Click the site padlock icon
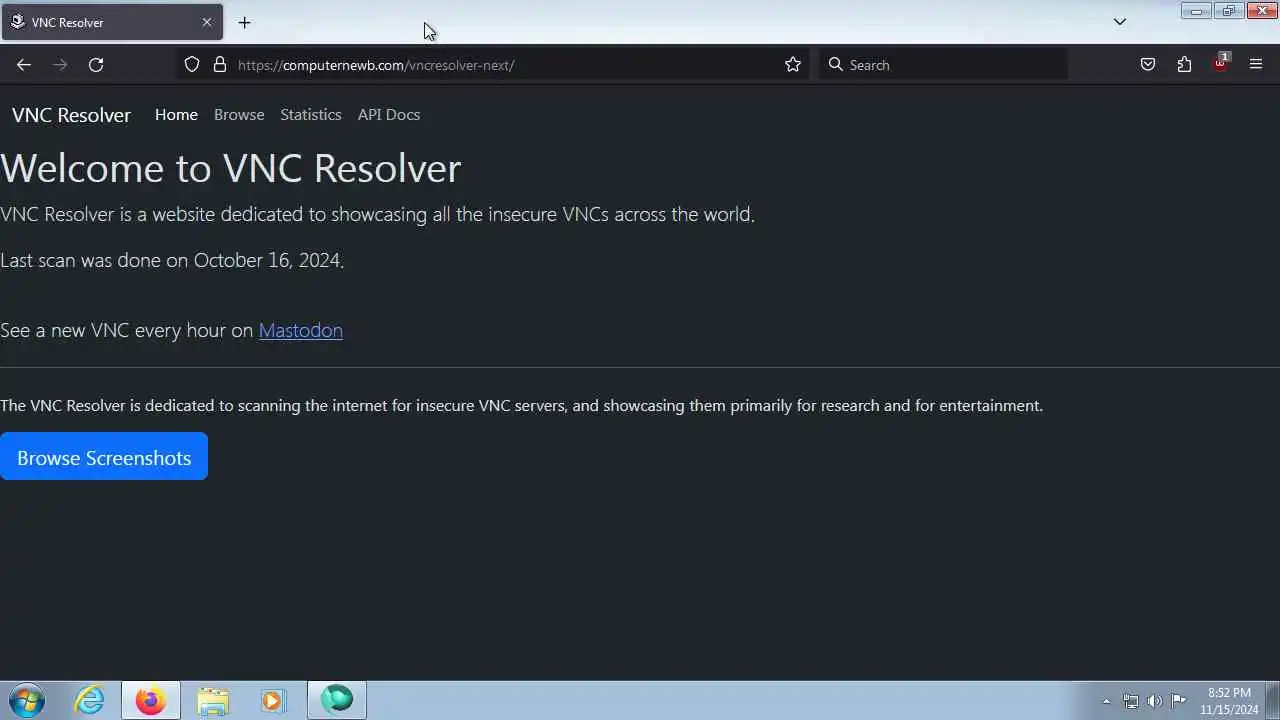The image size is (1280, 720). coord(220,65)
